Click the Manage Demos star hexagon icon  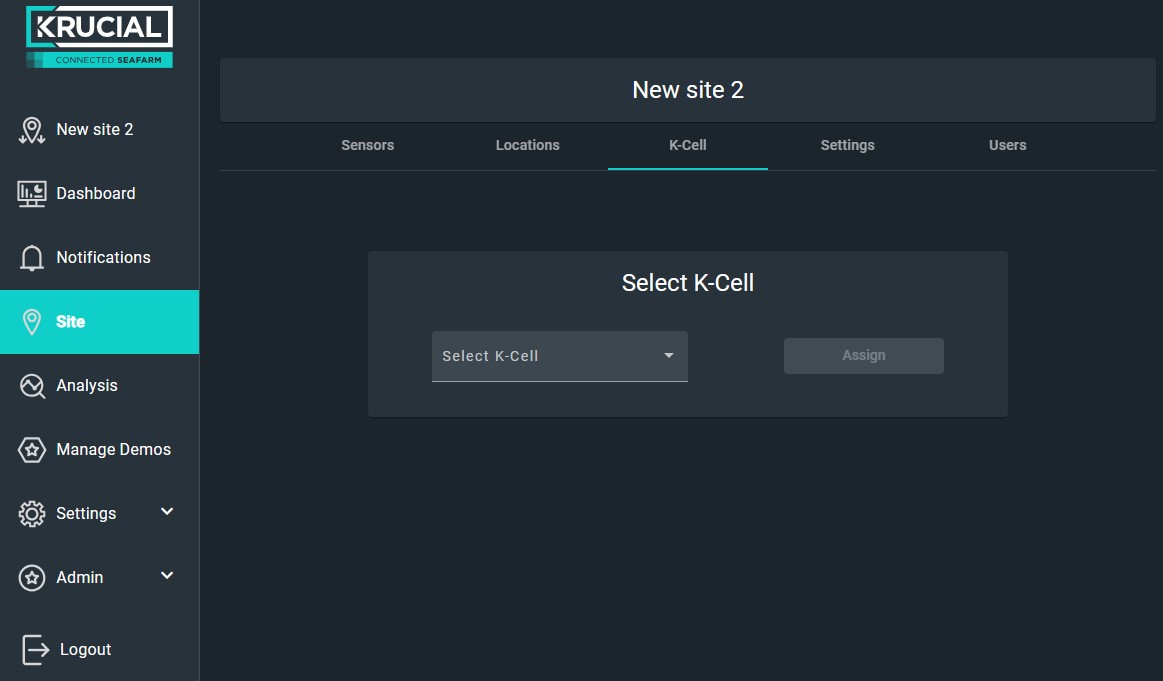(32, 450)
